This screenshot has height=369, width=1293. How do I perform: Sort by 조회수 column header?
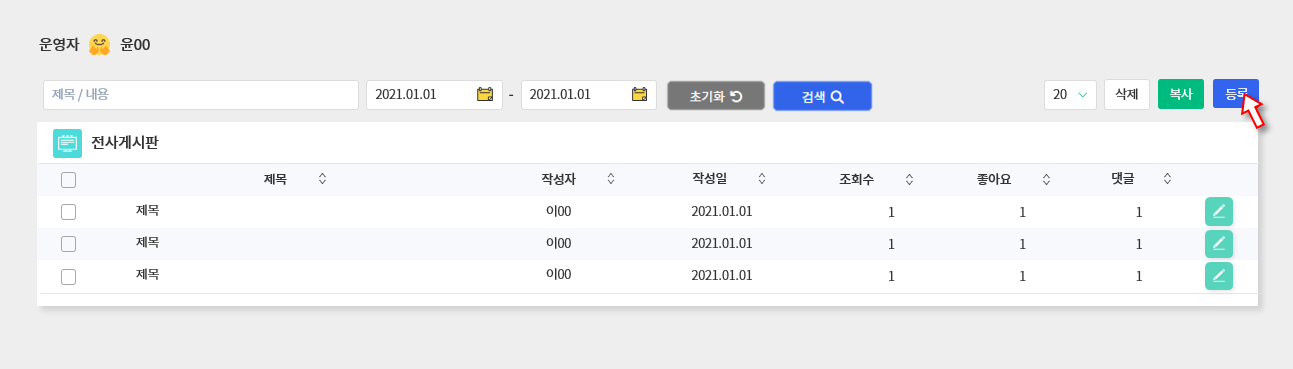(x=857, y=180)
